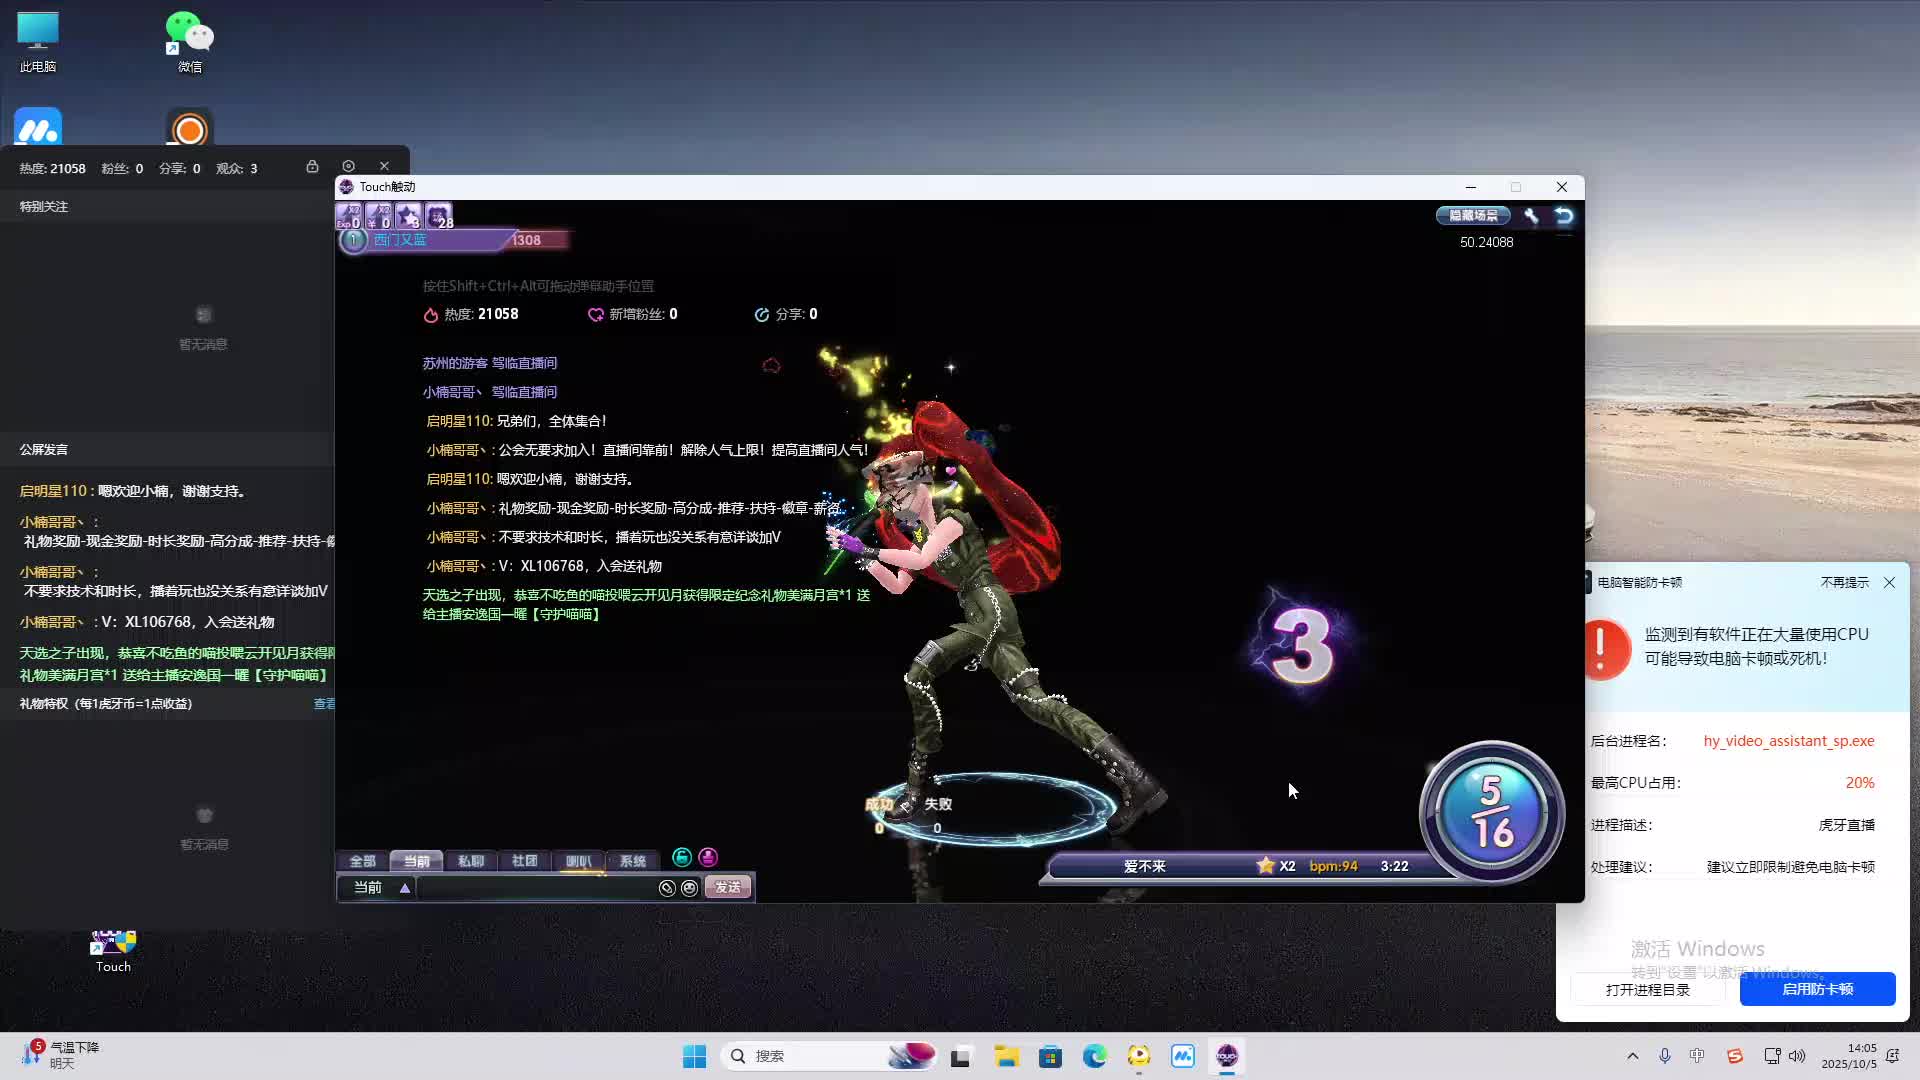The height and width of the screenshot is (1080, 1920).
Task: Click the blue return arrow icon
Action: click(x=1564, y=216)
